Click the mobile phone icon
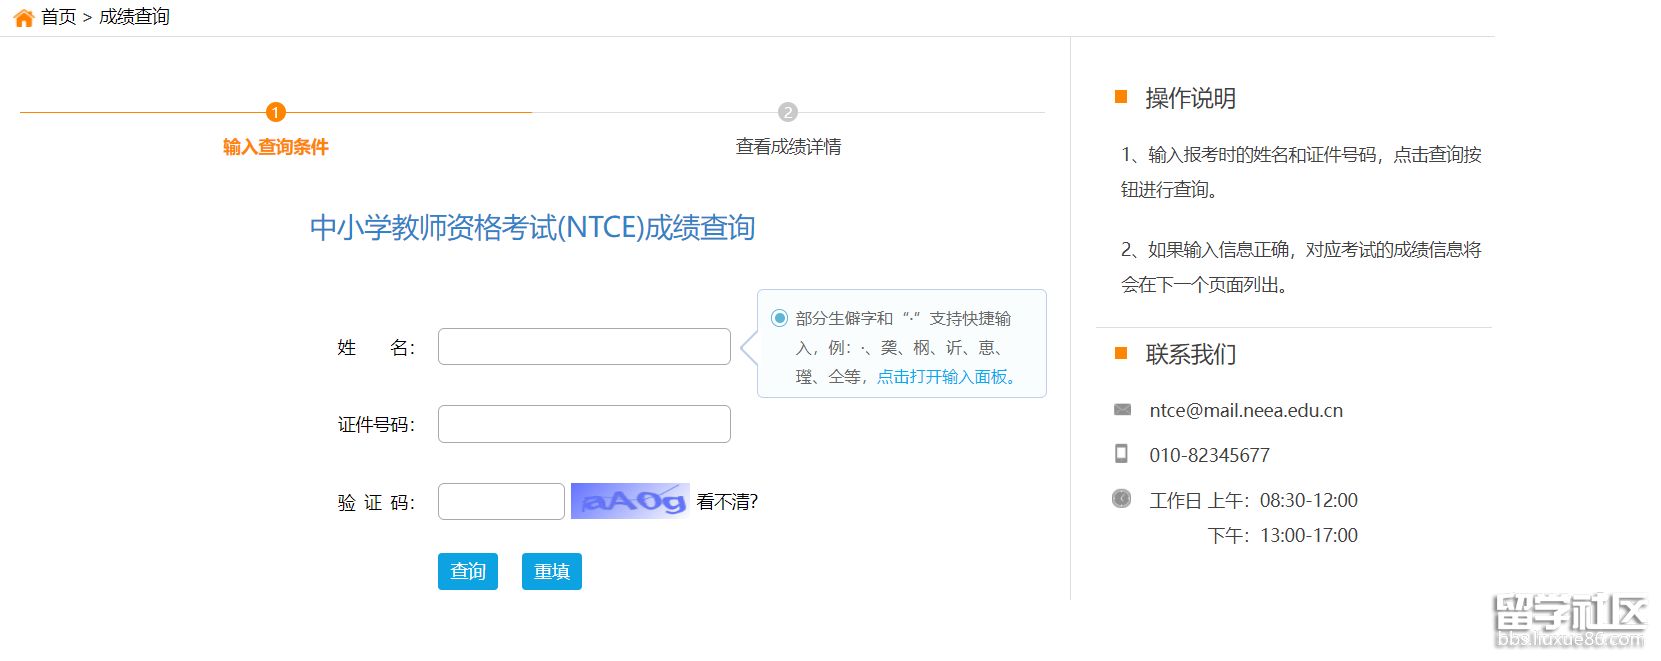The height and width of the screenshot is (661, 1661). coord(1121,454)
